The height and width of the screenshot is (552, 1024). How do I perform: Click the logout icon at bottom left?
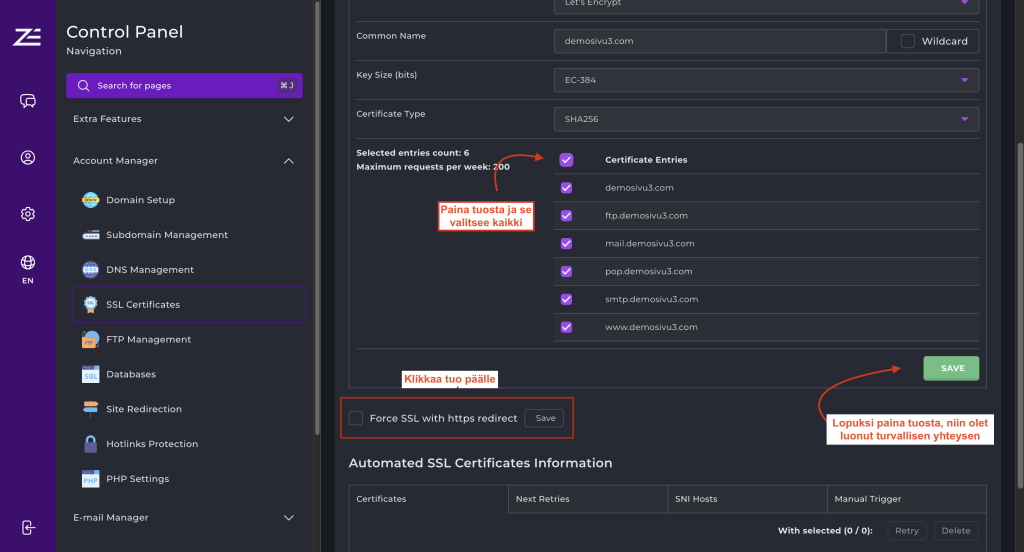click(x=28, y=527)
